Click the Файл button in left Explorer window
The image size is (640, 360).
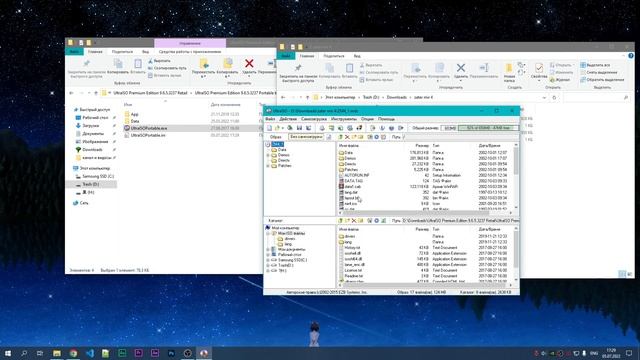point(74,52)
